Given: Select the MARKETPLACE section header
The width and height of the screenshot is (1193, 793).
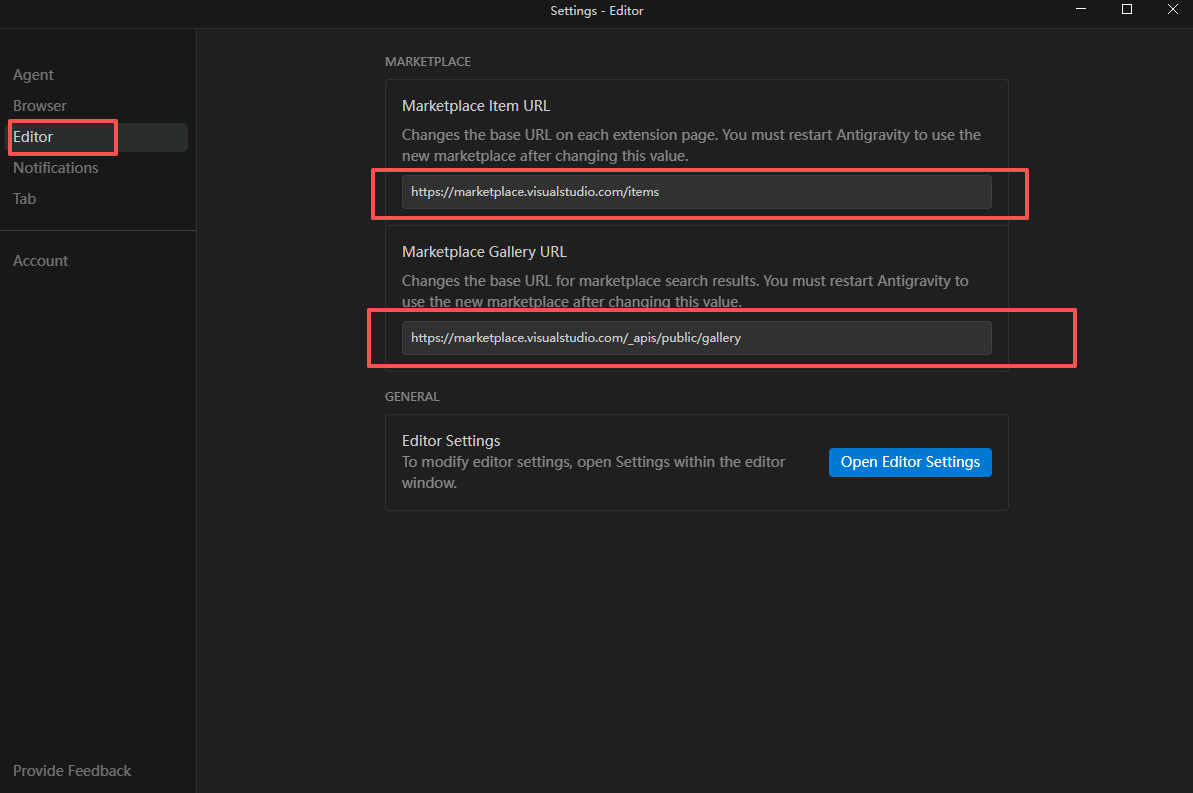Looking at the screenshot, I should coord(428,61).
